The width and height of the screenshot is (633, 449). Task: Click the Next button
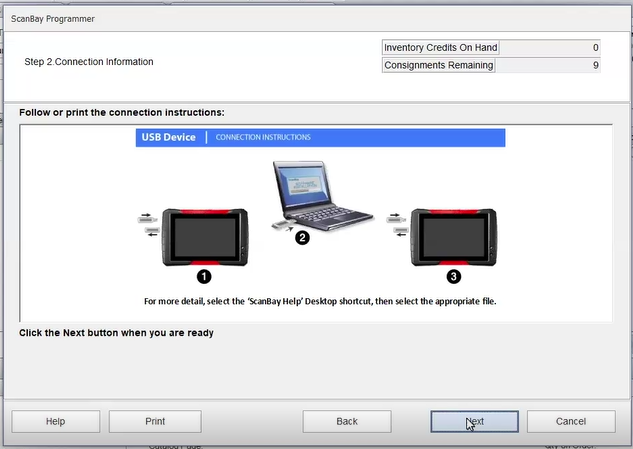475,421
